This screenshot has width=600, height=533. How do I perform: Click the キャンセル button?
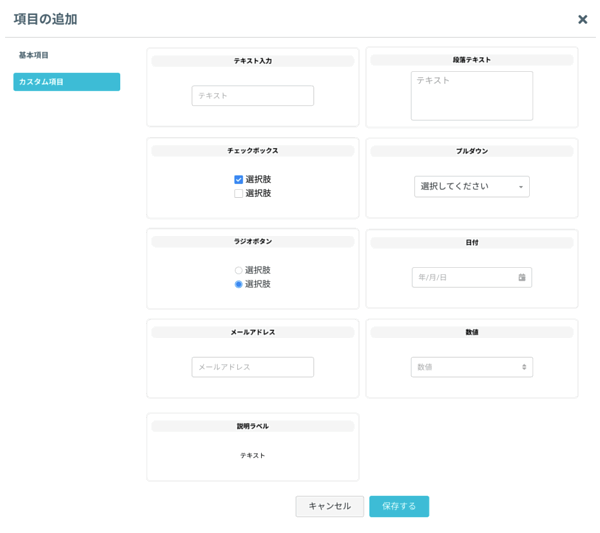[329, 506]
